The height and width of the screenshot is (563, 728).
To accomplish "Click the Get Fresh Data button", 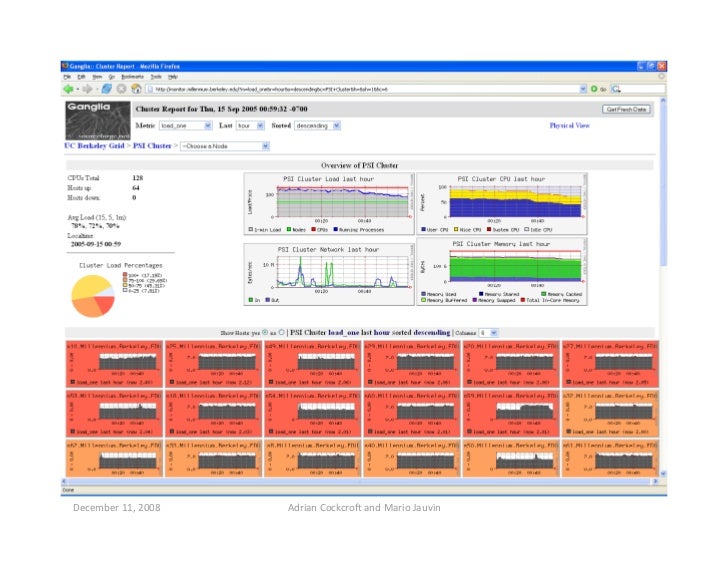I will pyautogui.click(x=626, y=110).
